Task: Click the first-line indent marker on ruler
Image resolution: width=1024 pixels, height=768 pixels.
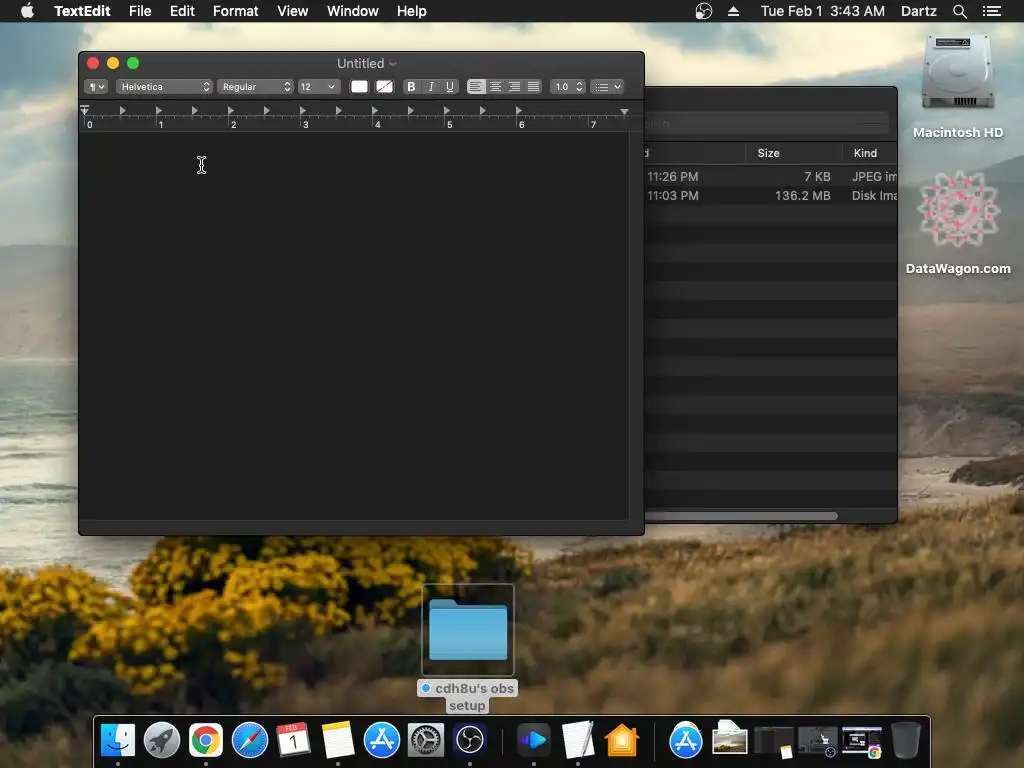Action: pos(84,108)
